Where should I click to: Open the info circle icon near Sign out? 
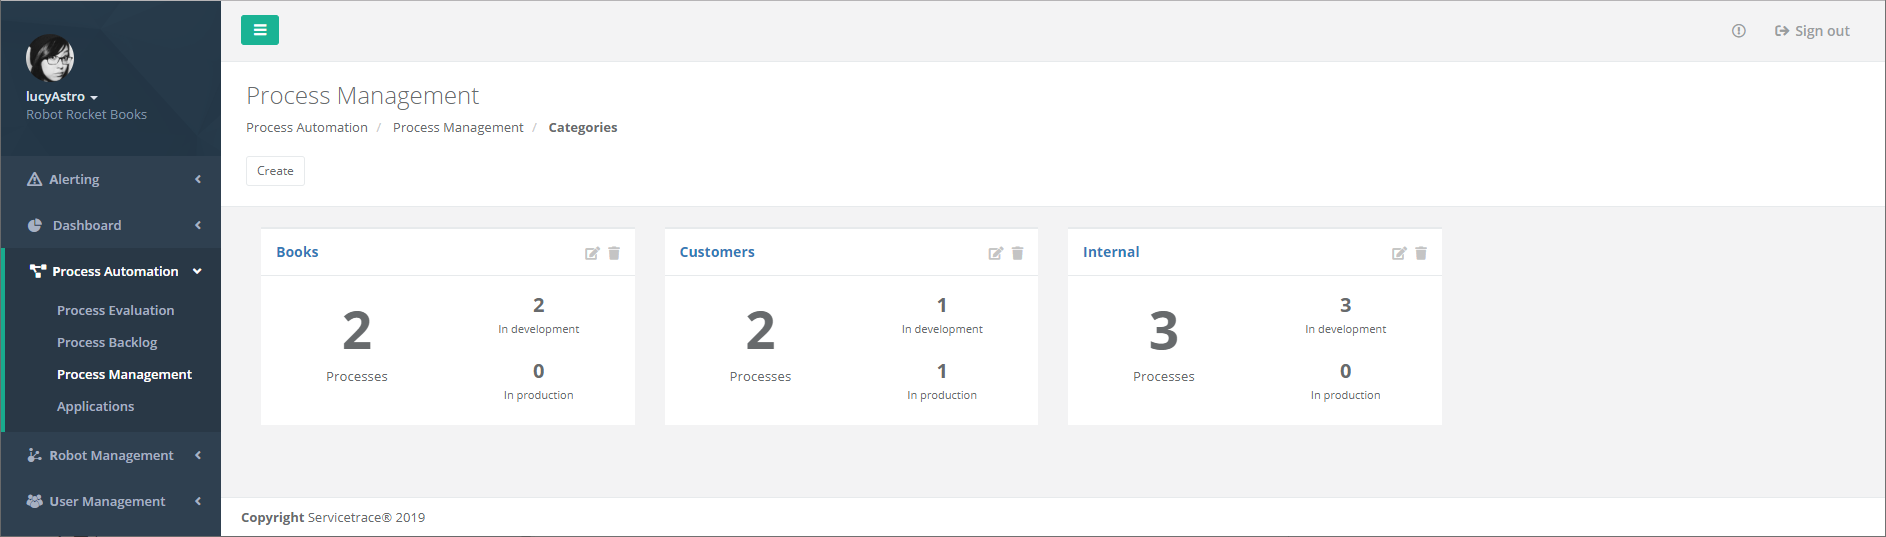click(x=1739, y=31)
